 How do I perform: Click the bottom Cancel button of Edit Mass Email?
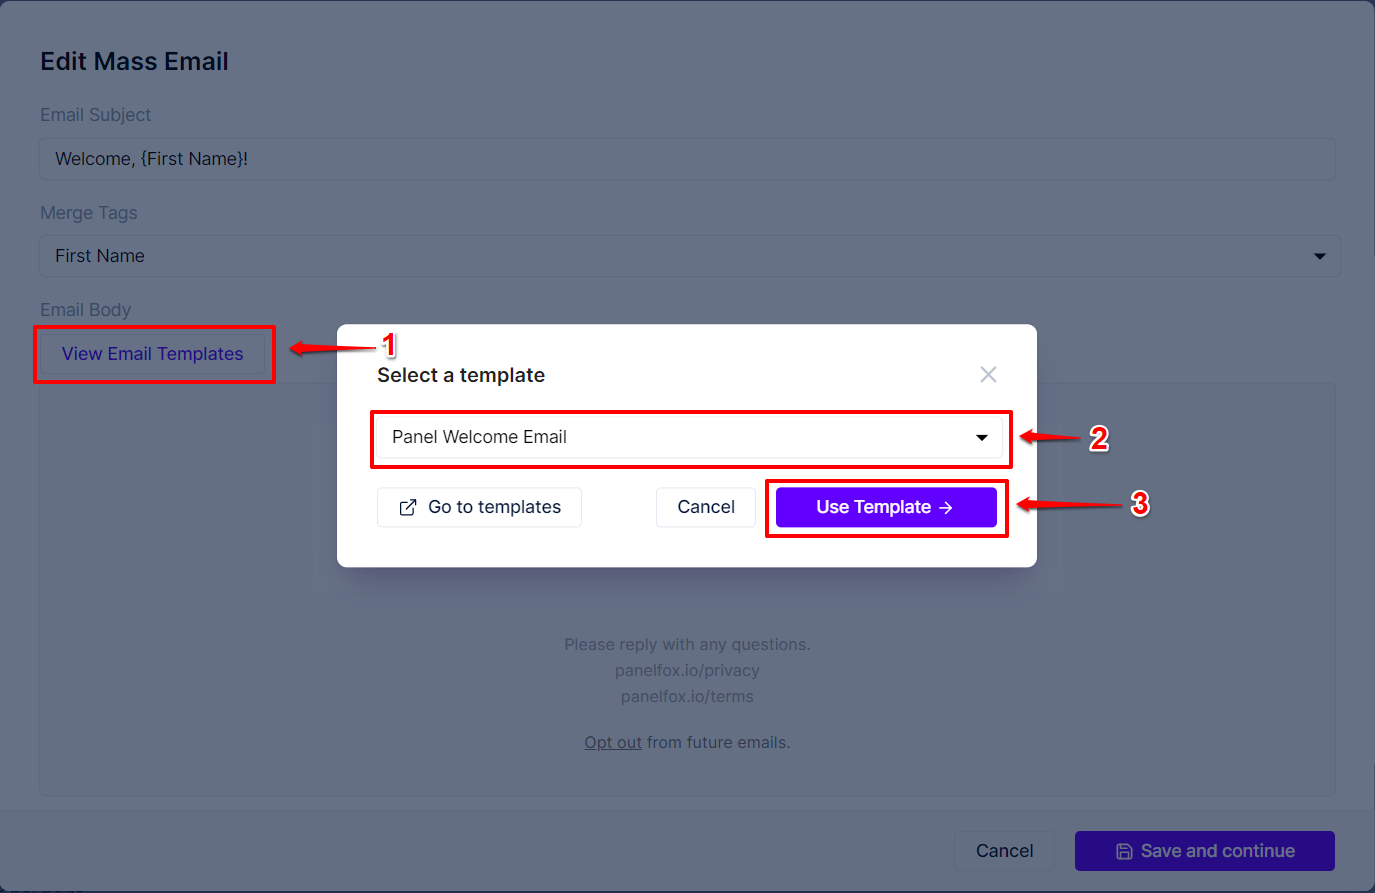pos(1004,851)
